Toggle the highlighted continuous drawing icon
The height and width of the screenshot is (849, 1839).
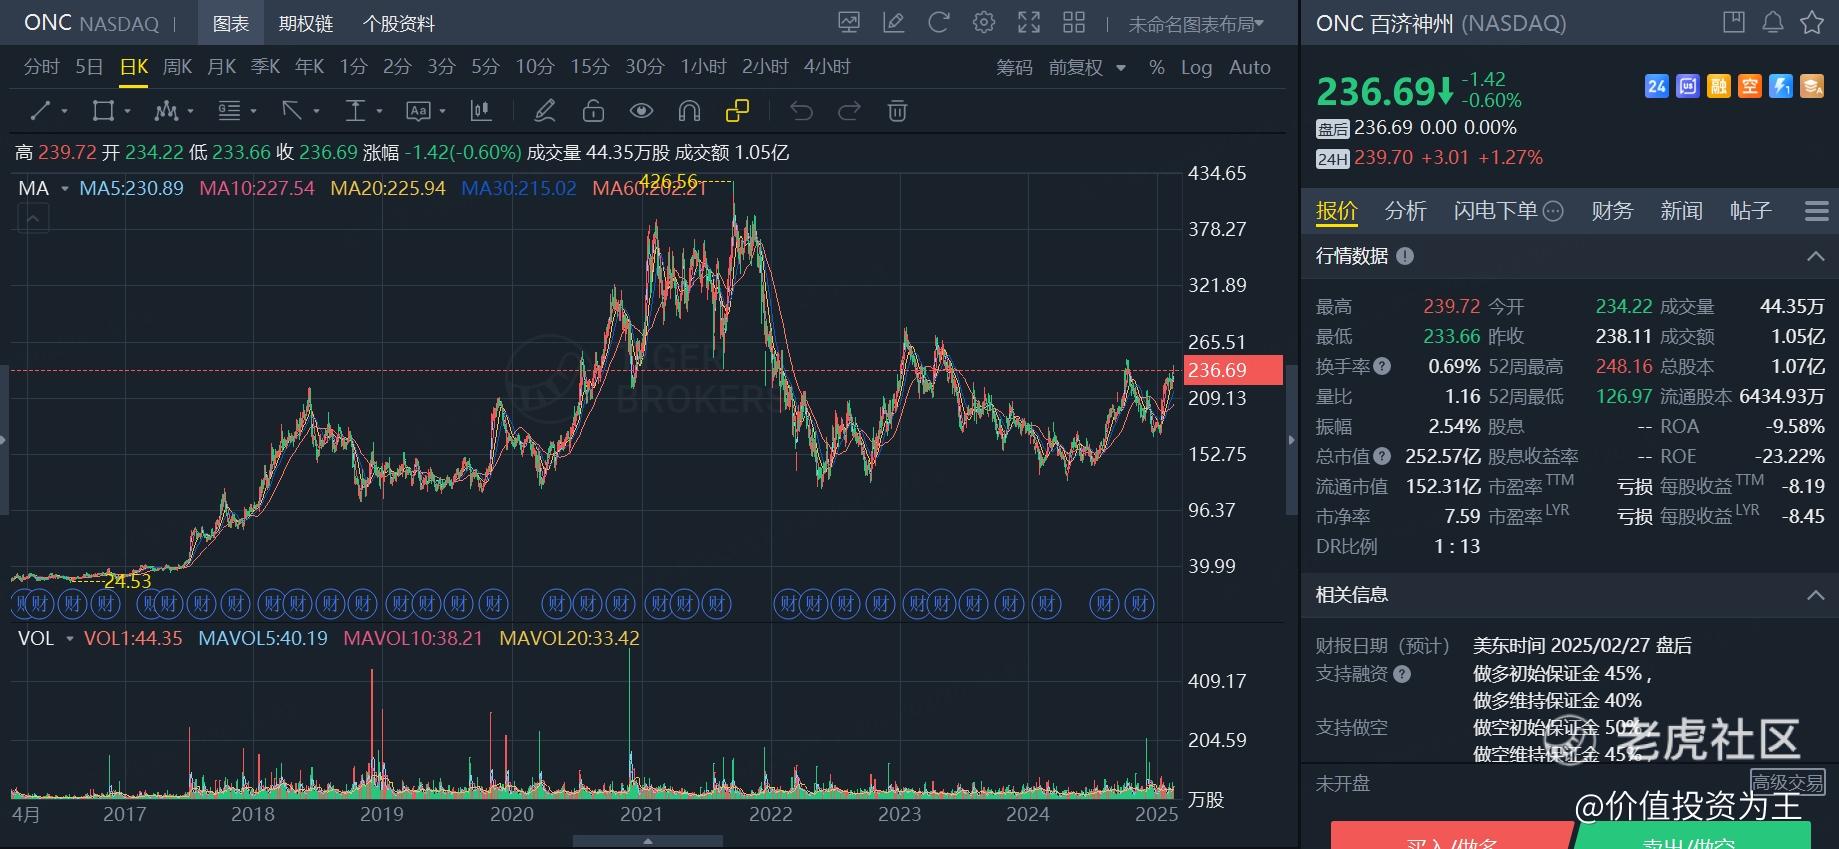[x=737, y=111]
